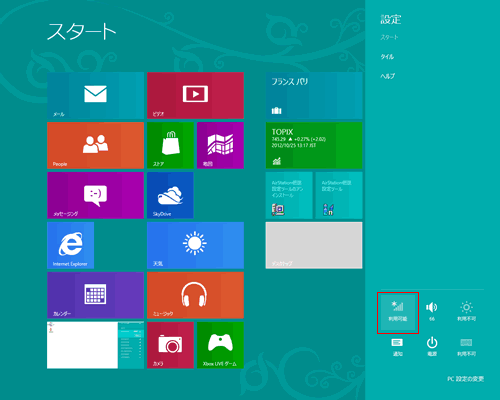Open the Music tile with headphones

[195, 295]
